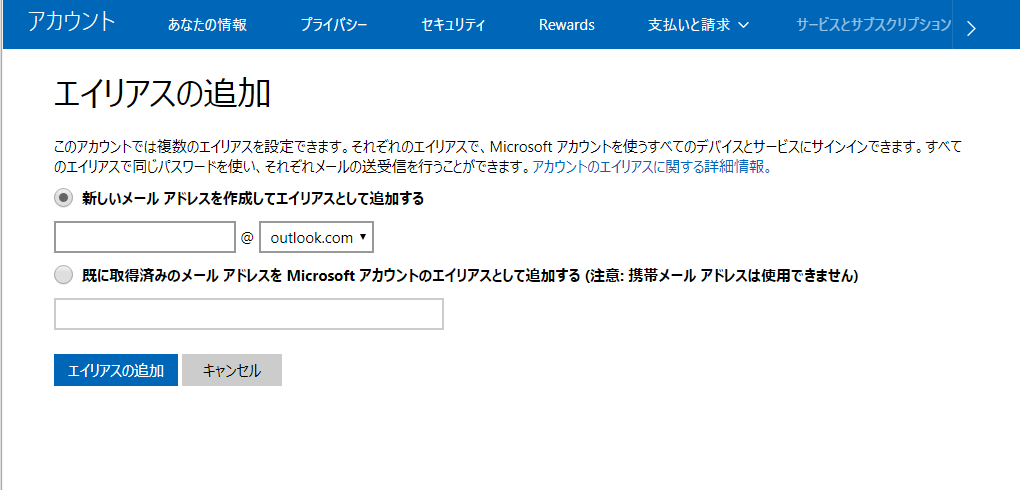Open the outlook.com domain dropdown
Image resolution: width=1020 pixels, height=490 pixels.
point(316,238)
